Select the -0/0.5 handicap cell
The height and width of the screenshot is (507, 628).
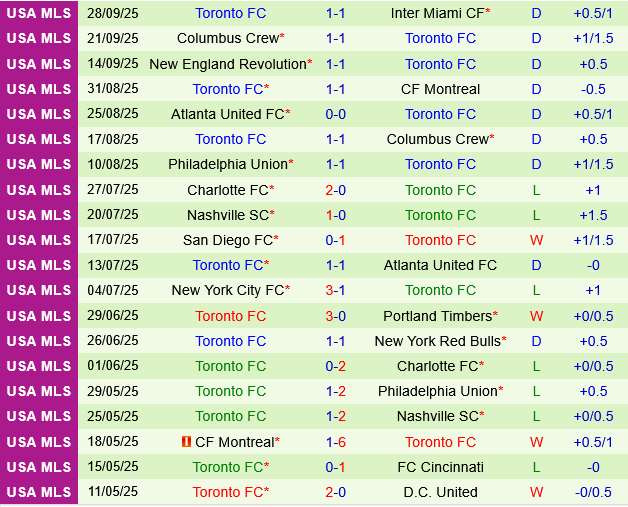click(x=593, y=492)
